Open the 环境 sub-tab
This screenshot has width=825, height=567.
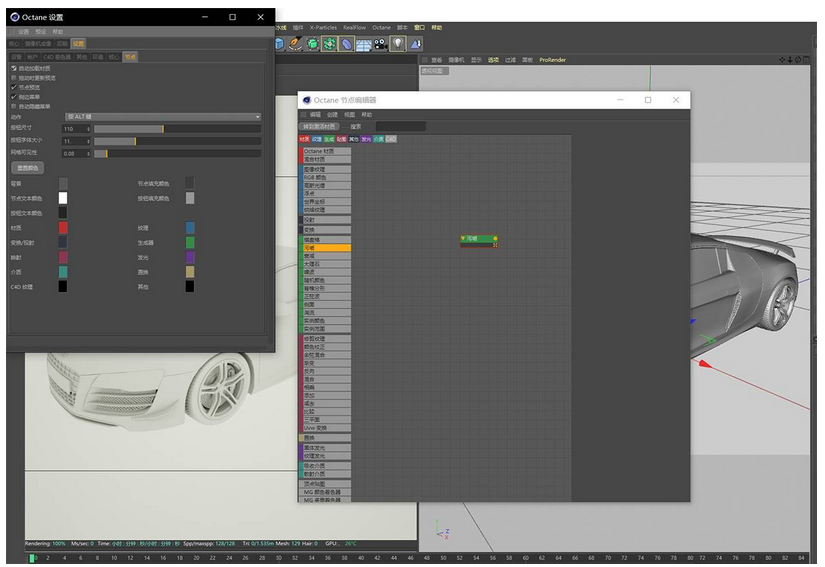click(x=98, y=57)
